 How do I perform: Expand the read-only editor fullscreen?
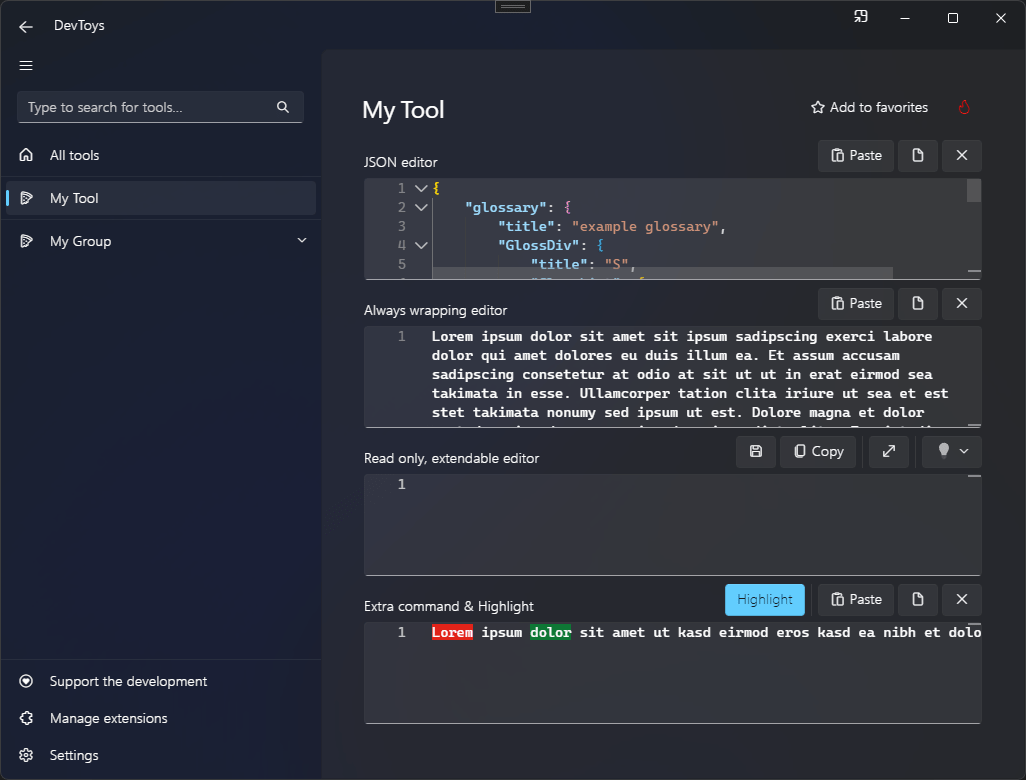[889, 452]
